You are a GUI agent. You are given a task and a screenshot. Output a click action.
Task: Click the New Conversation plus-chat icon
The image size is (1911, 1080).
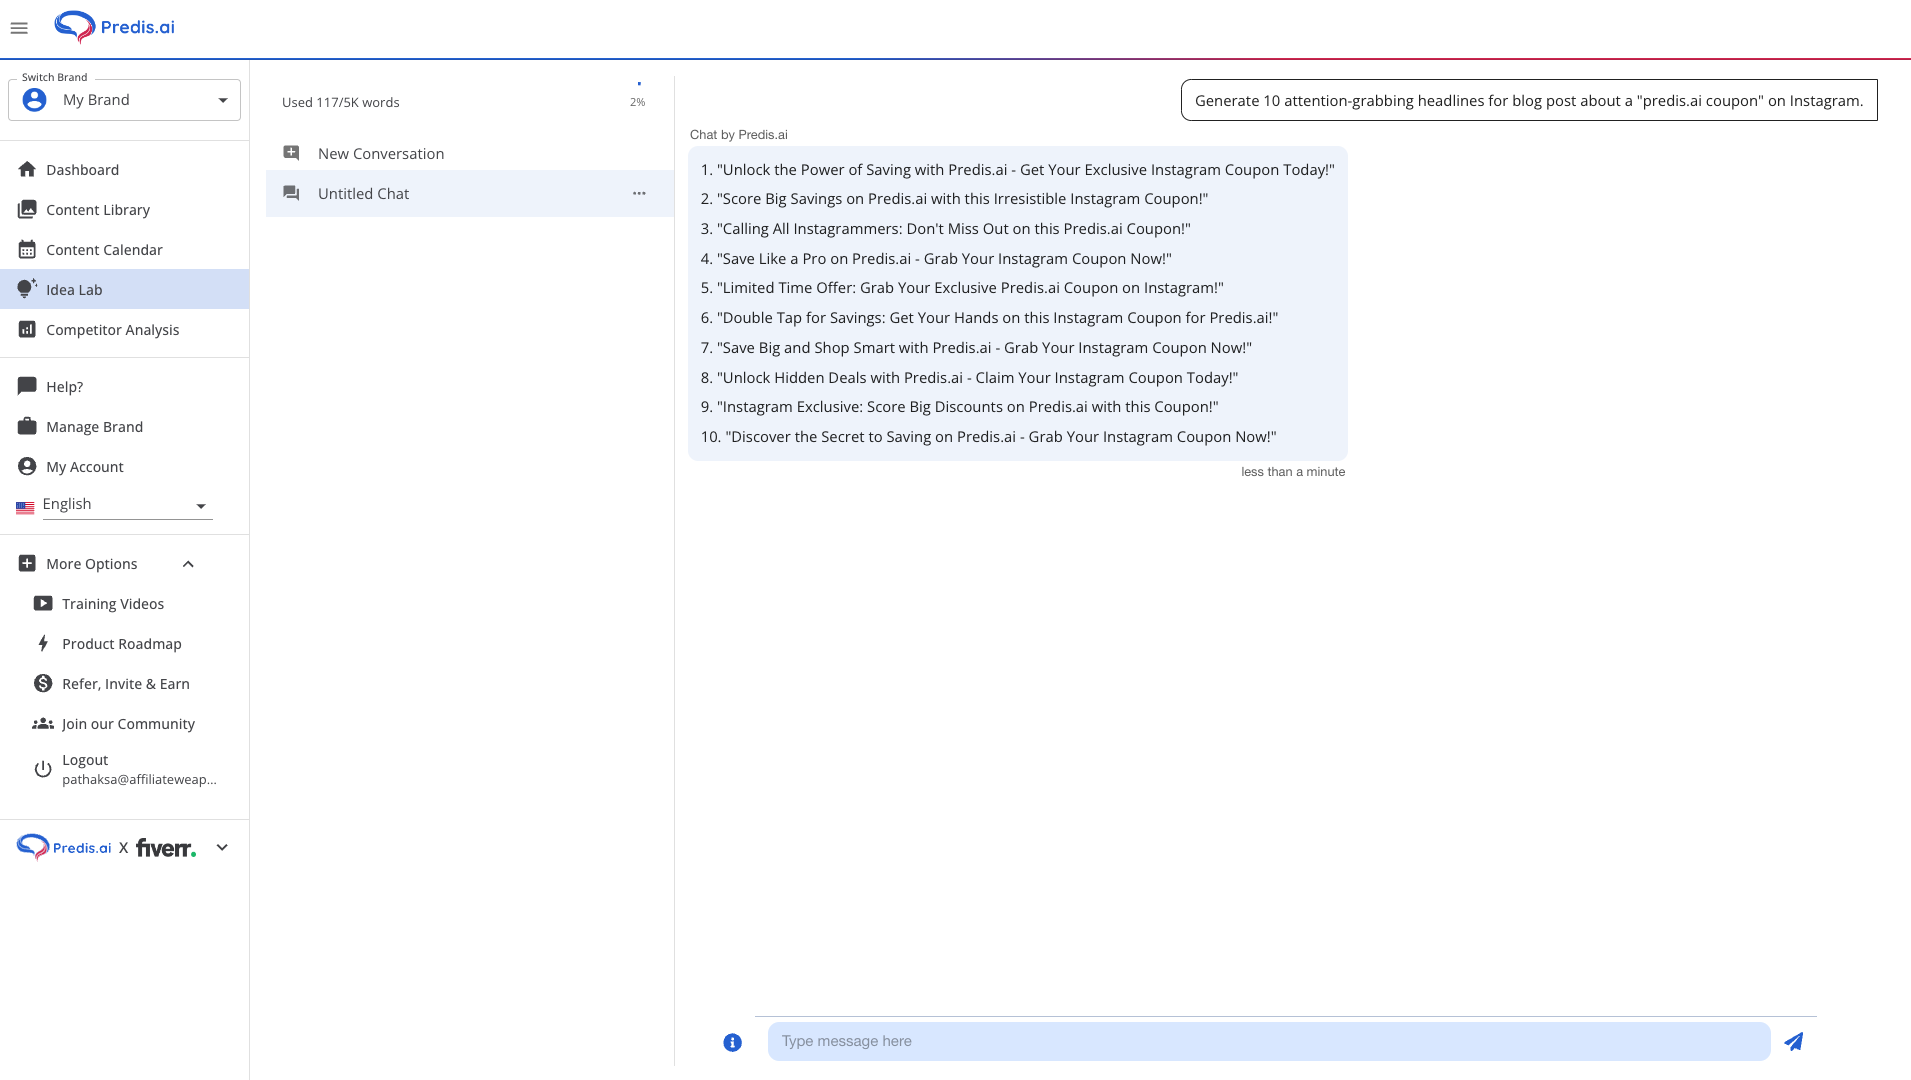point(291,153)
